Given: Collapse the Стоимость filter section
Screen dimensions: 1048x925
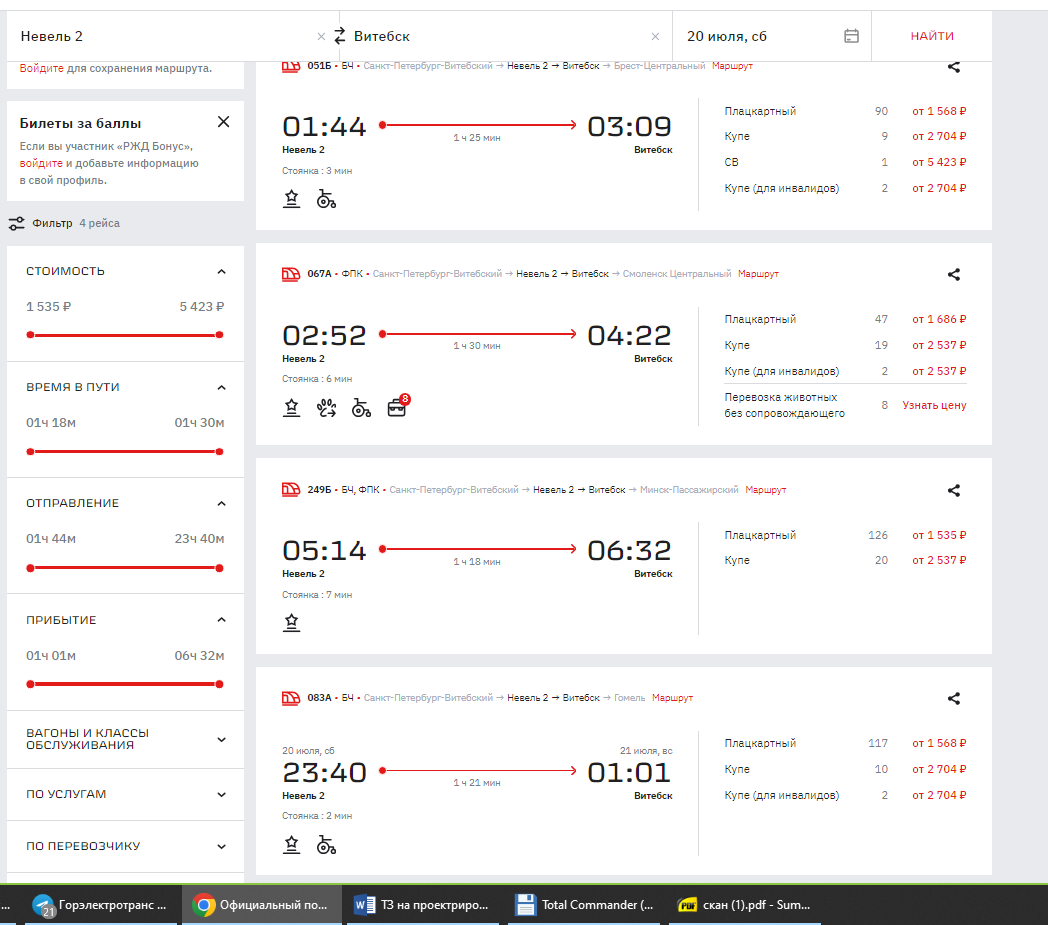Looking at the screenshot, I should pyautogui.click(x=221, y=271).
